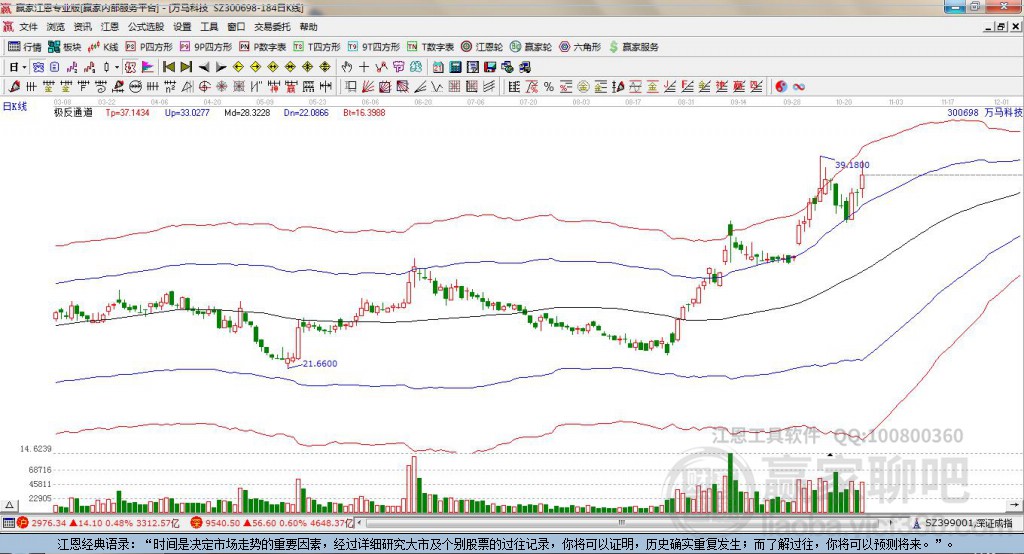
Task: Click the Md=28.3228 value
Action: coord(247,112)
